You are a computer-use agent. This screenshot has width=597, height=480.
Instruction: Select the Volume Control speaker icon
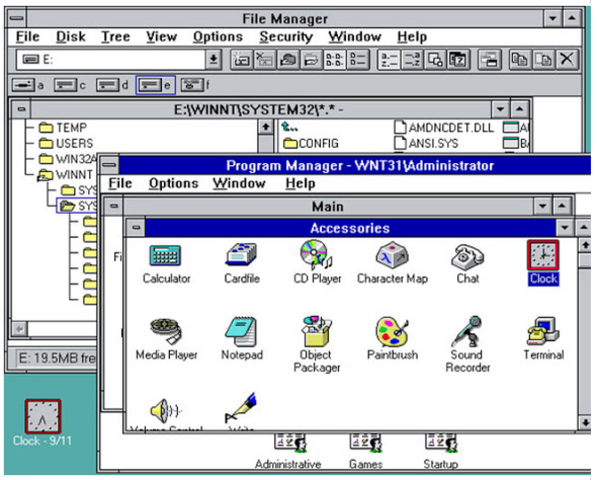tap(166, 410)
